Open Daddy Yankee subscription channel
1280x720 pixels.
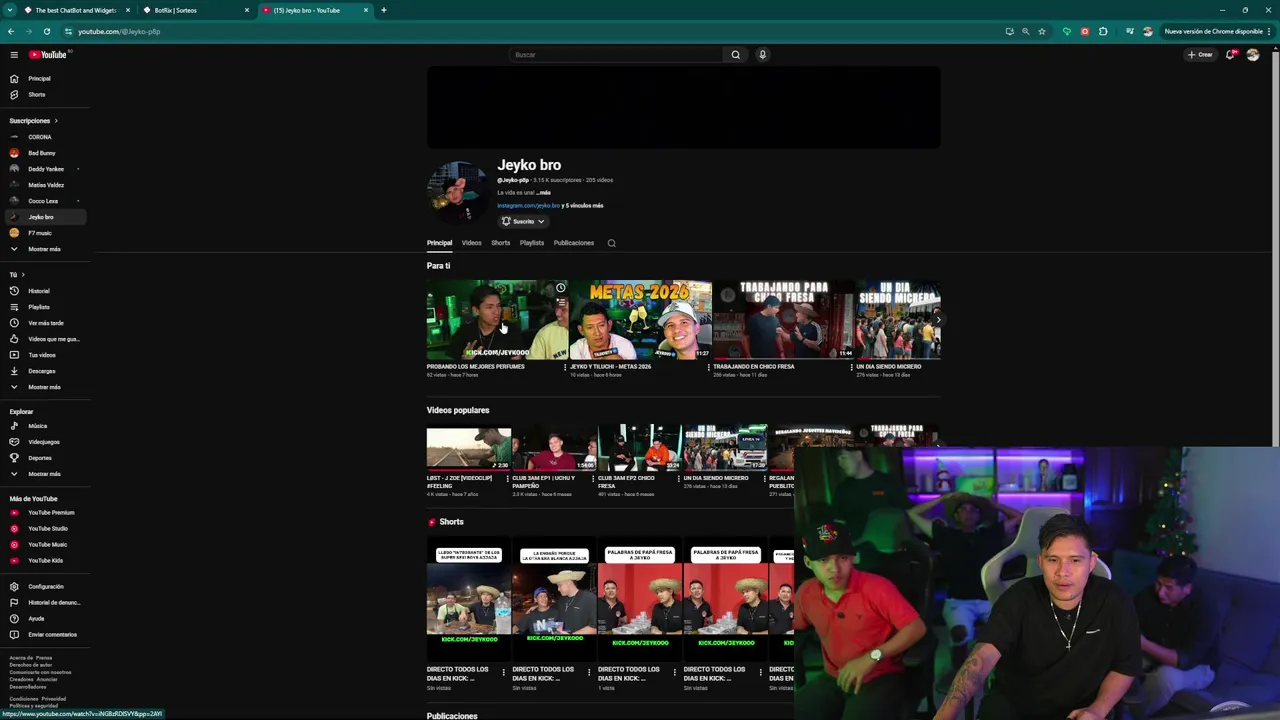(45, 169)
